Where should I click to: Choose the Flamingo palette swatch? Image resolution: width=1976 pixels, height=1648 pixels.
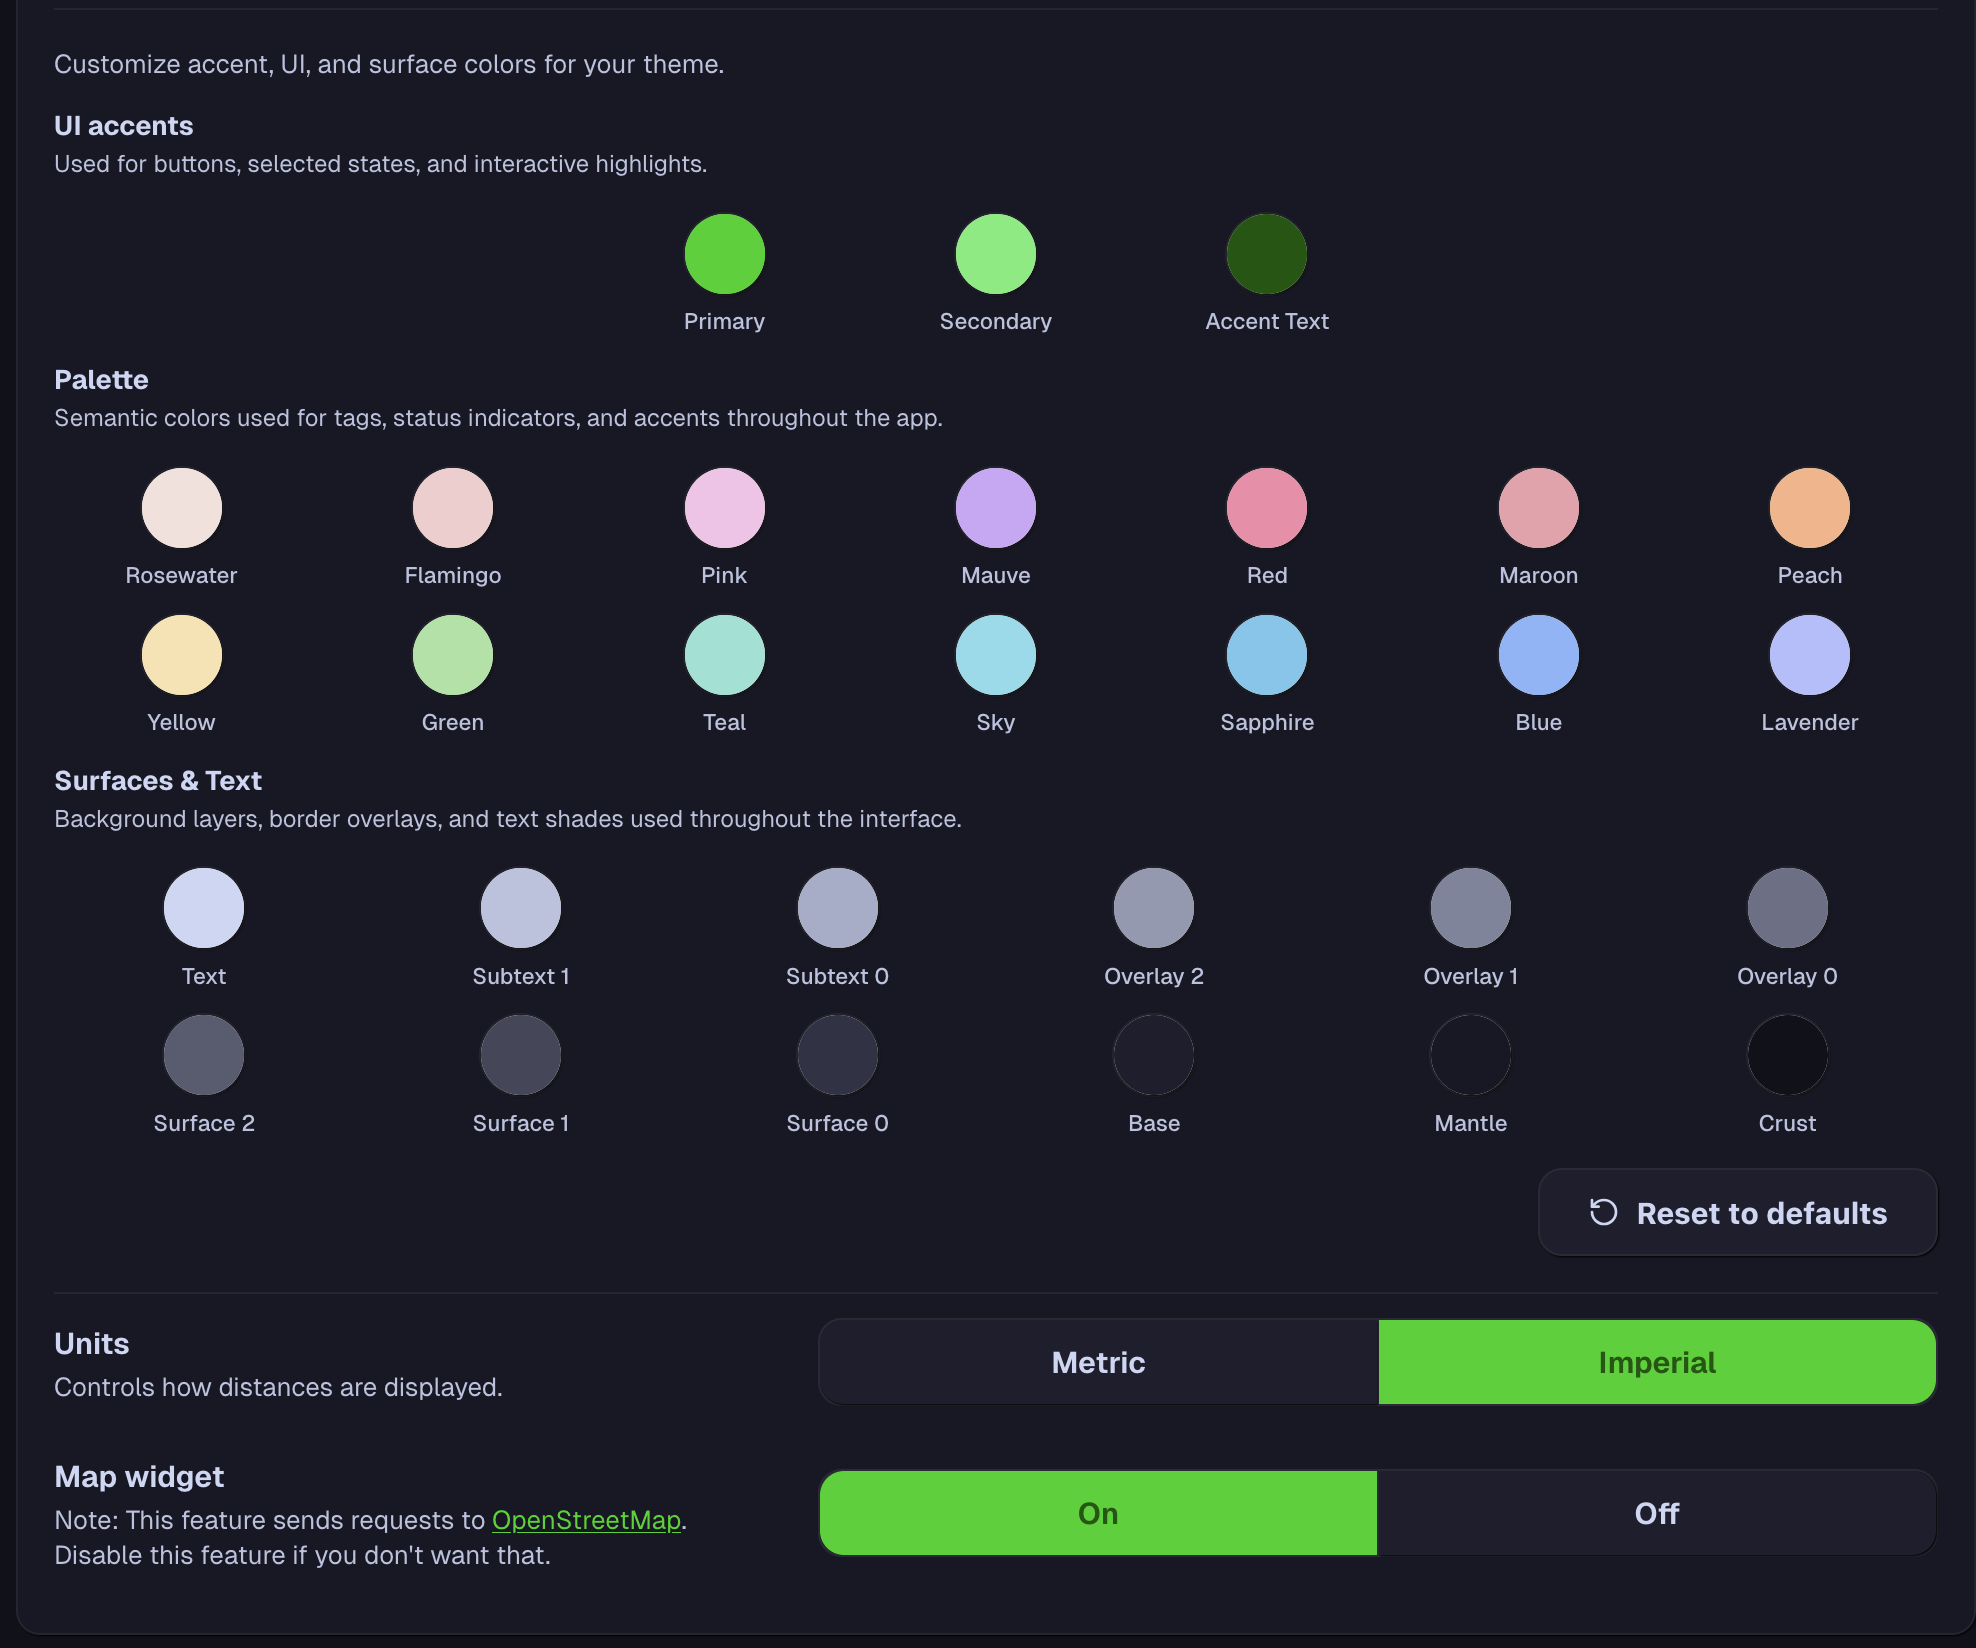tap(452, 507)
